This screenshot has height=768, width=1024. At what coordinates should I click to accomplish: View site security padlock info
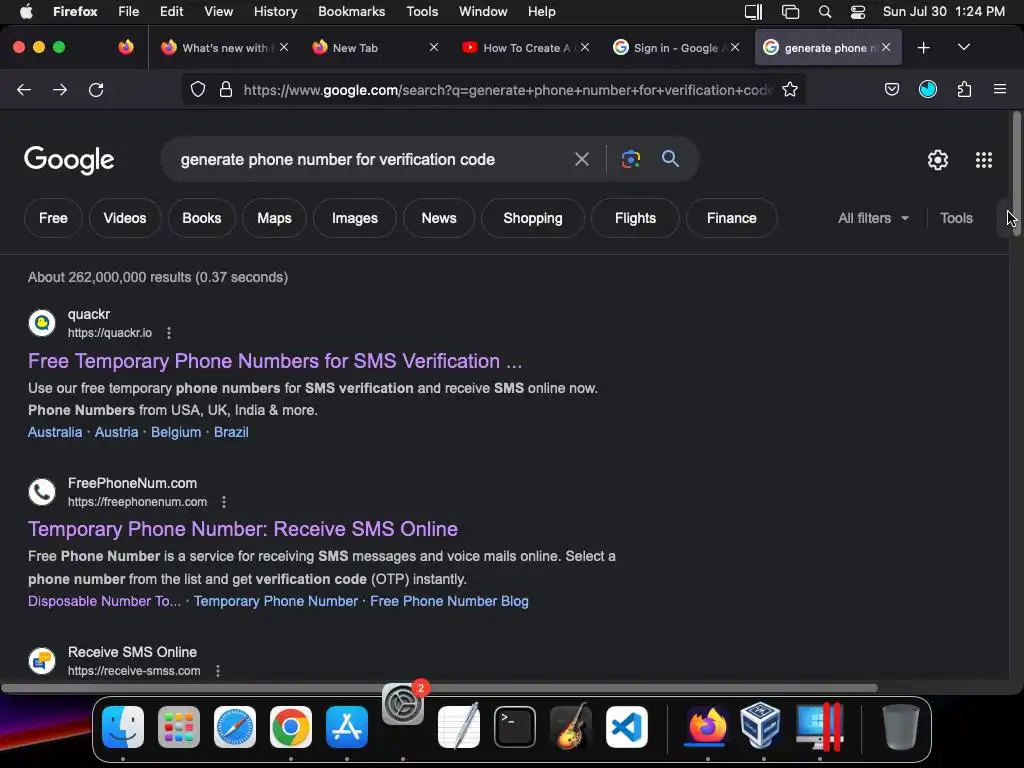226,89
